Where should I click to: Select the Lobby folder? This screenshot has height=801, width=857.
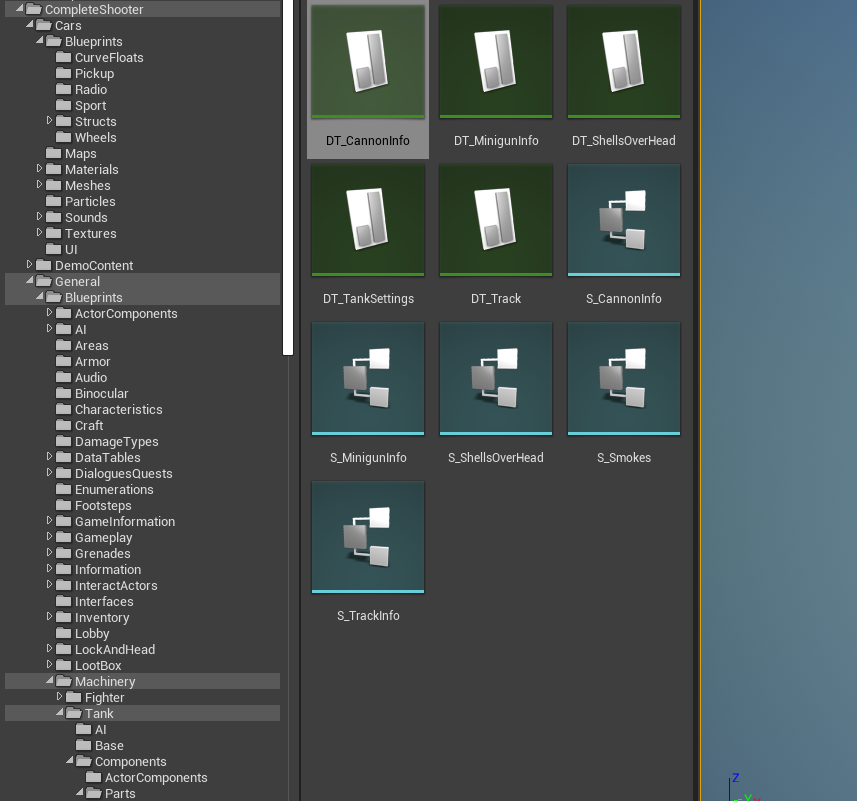[x=83, y=633]
